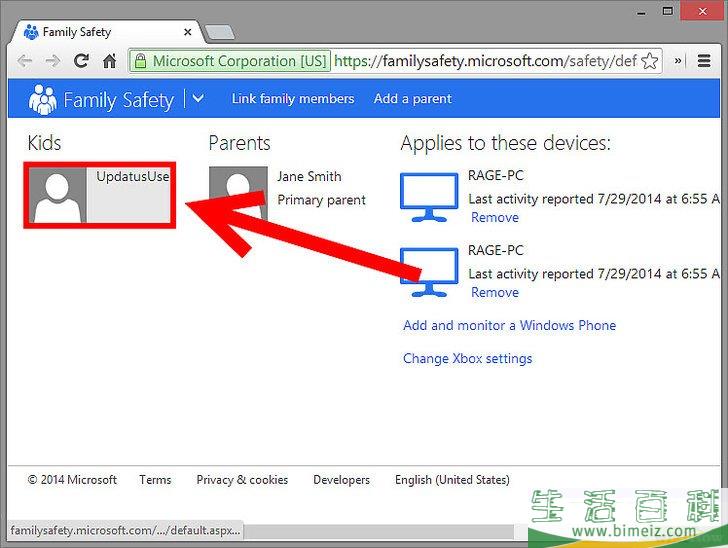
Task: Click the Family Safety people logo
Action: tap(42, 99)
